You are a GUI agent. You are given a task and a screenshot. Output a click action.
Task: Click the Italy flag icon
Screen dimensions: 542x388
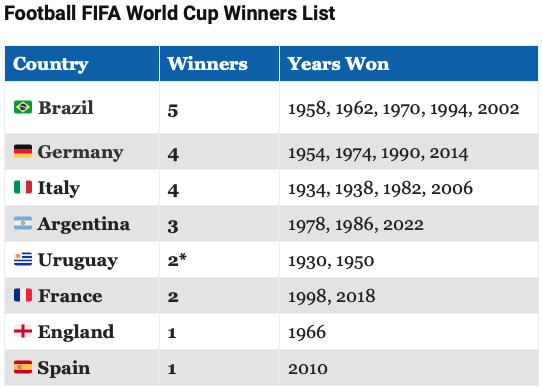(23, 187)
